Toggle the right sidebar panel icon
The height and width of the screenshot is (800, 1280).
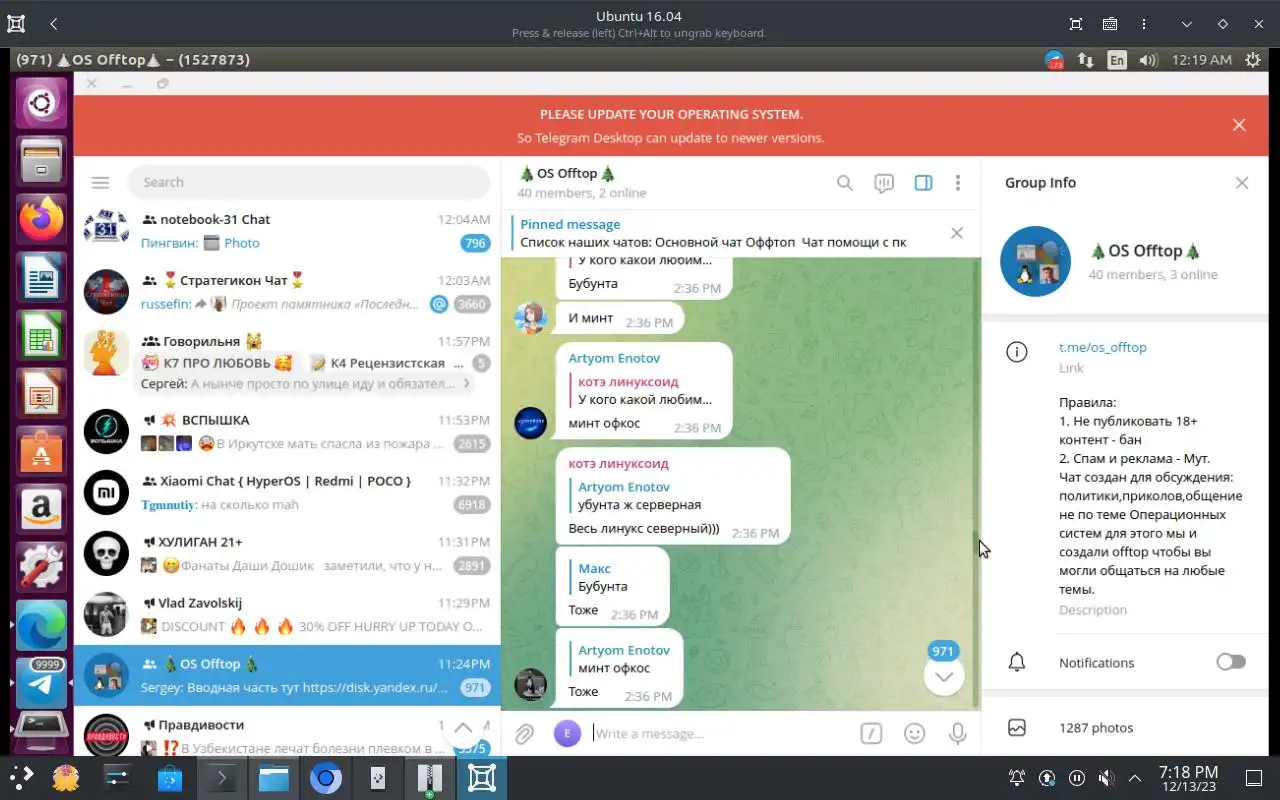click(x=923, y=183)
